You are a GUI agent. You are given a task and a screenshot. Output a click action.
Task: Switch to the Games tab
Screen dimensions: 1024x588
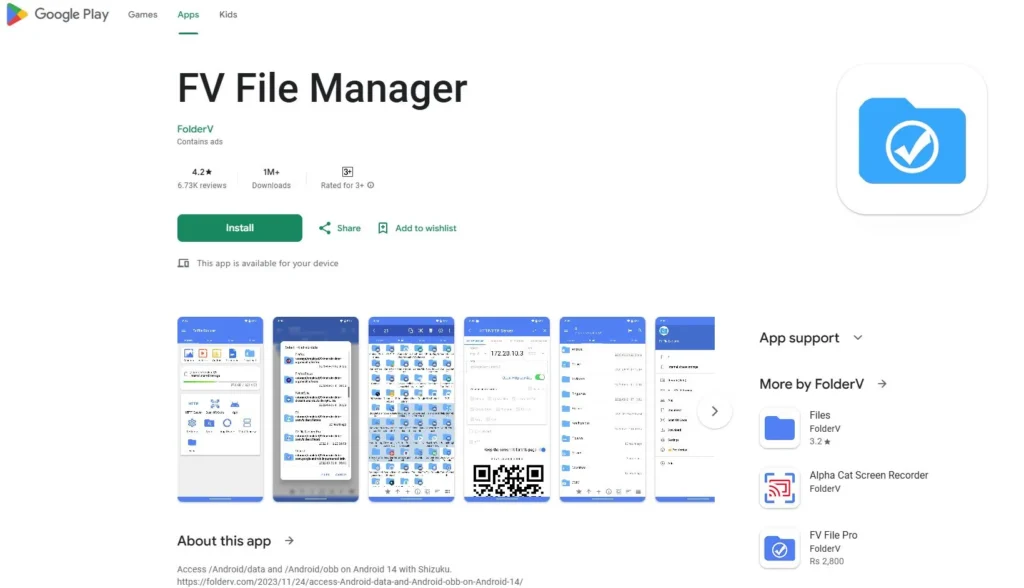142,14
